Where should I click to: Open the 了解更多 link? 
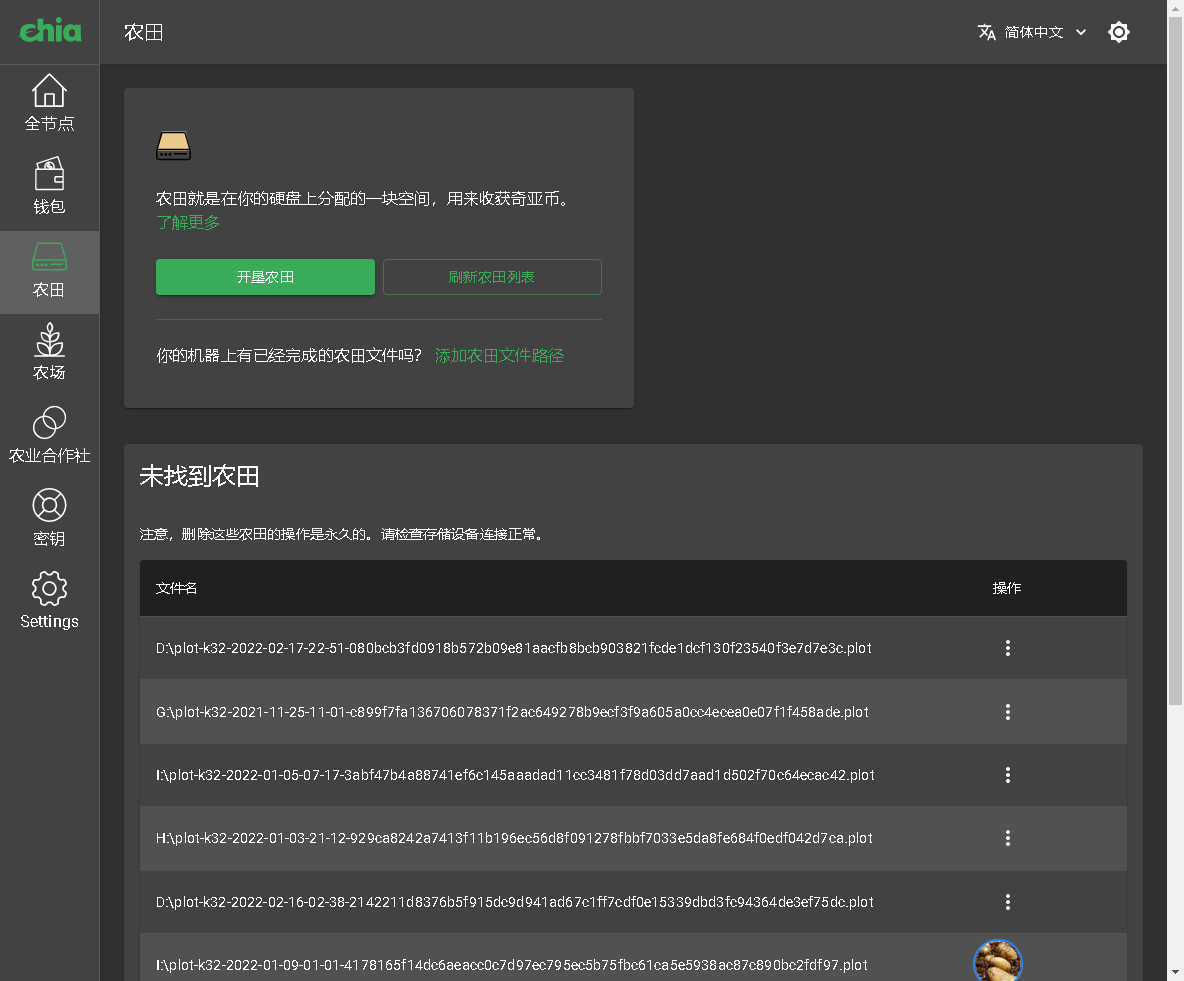[x=188, y=223]
